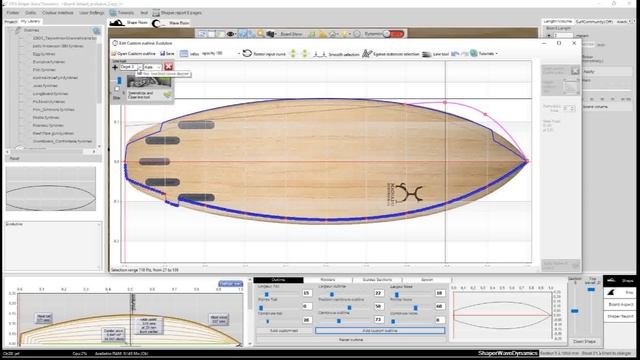
Task: Click the Section vertical slider handle
Action: [575, 311]
